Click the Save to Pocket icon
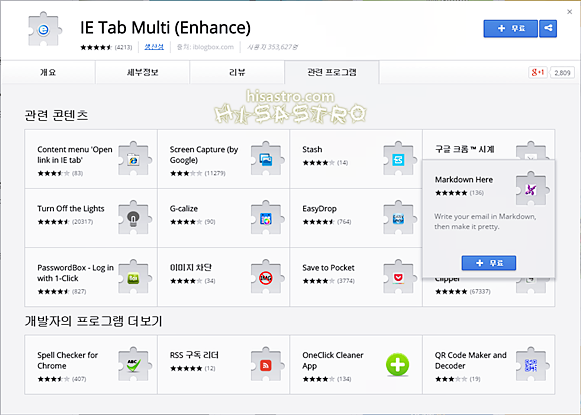Image resolution: width=581 pixels, height=415 pixels. click(399, 277)
